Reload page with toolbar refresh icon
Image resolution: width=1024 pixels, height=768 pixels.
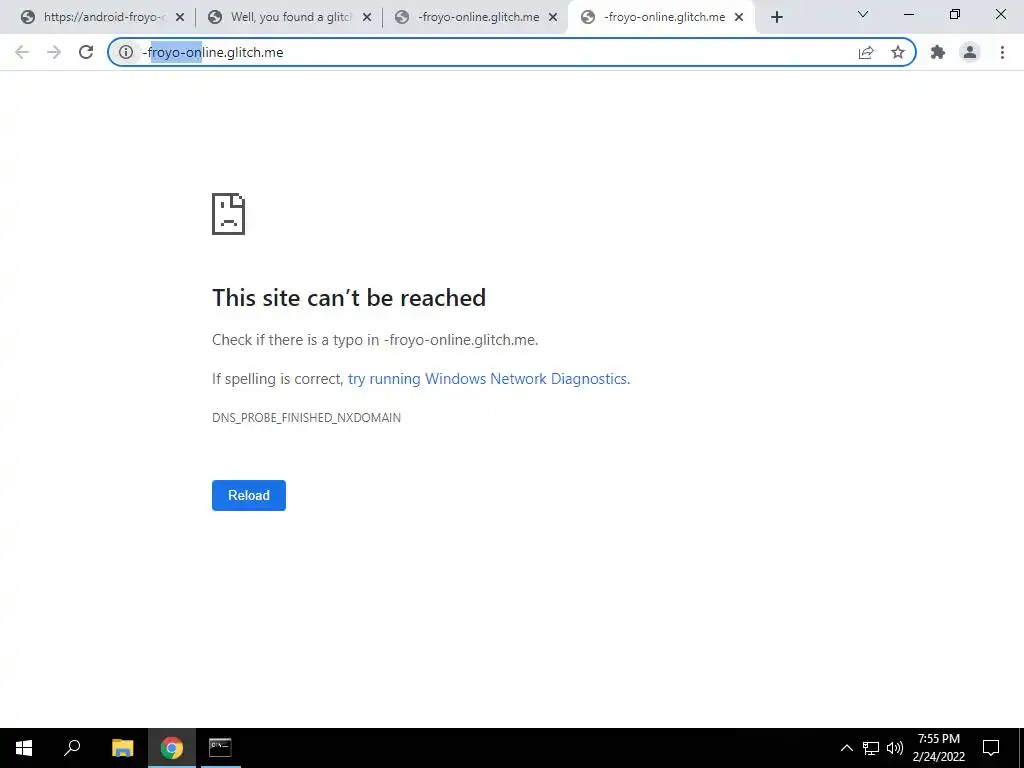(x=86, y=52)
